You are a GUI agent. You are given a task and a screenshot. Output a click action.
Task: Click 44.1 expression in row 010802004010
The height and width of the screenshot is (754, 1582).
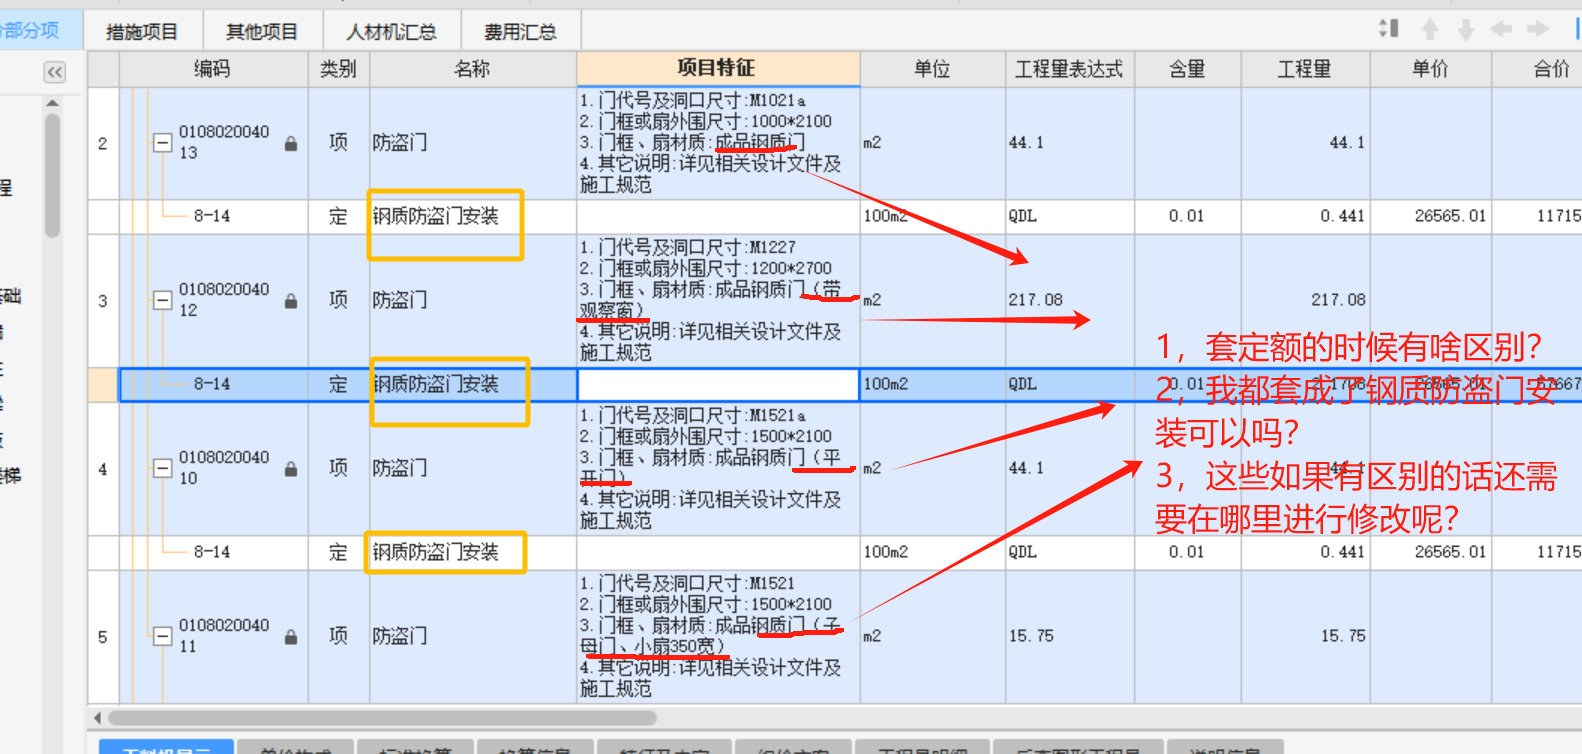[1070, 468]
